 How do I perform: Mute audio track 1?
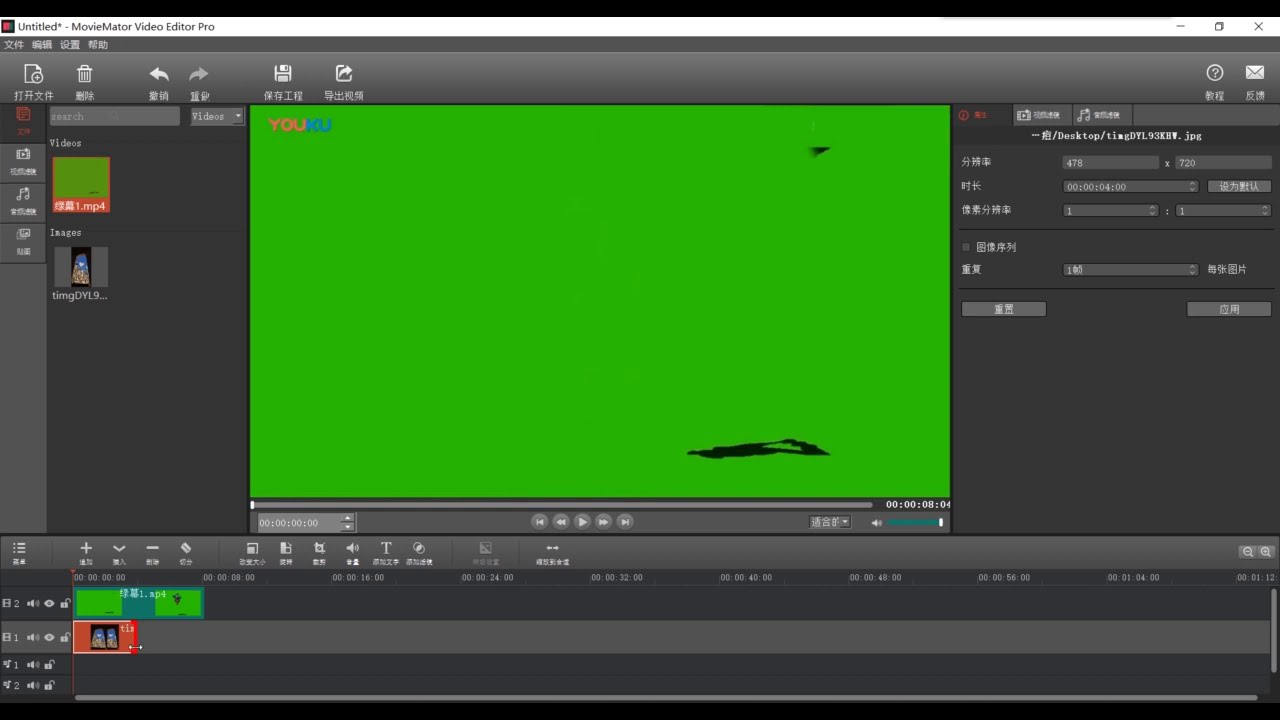[x=33, y=664]
